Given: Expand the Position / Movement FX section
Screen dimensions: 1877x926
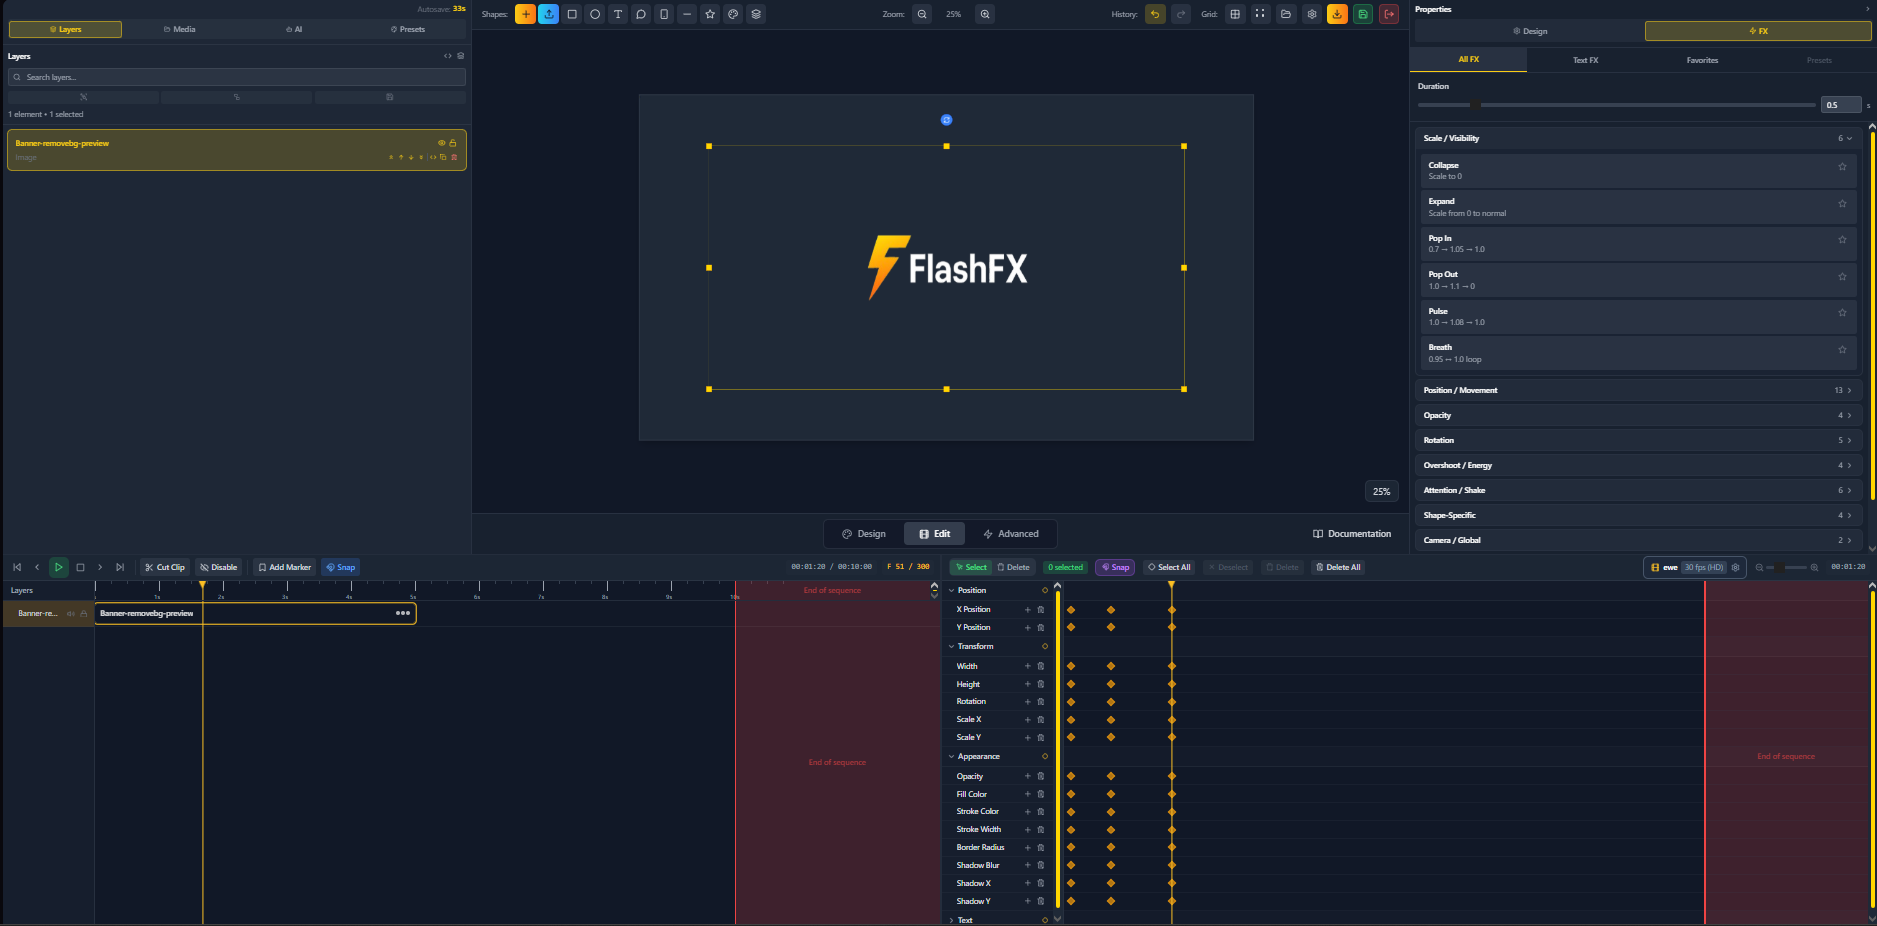Looking at the screenshot, I should (1637, 390).
